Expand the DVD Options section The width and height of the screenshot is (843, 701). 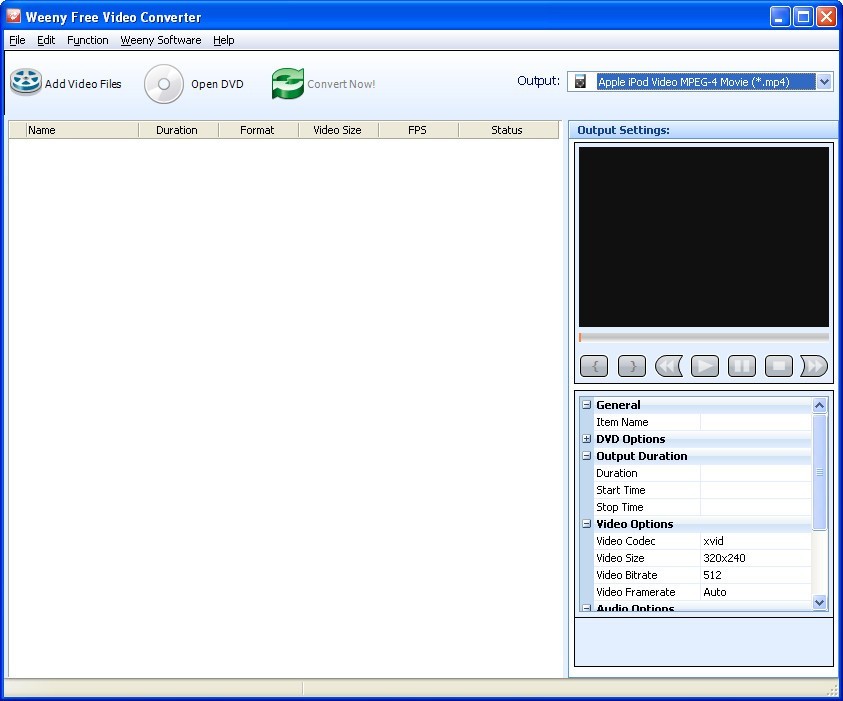pyautogui.click(x=586, y=439)
